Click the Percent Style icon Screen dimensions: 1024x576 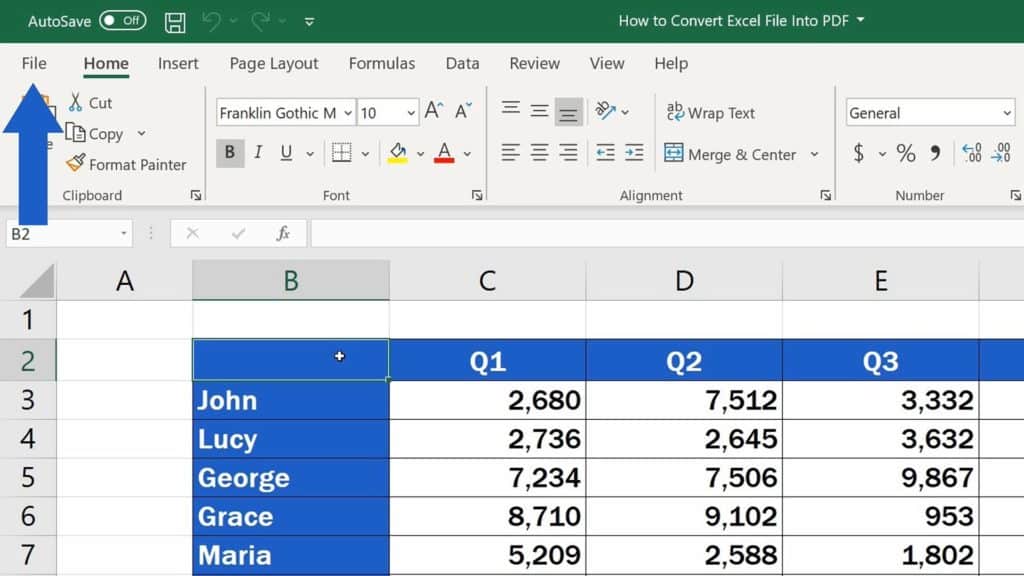(x=905, y=153)
